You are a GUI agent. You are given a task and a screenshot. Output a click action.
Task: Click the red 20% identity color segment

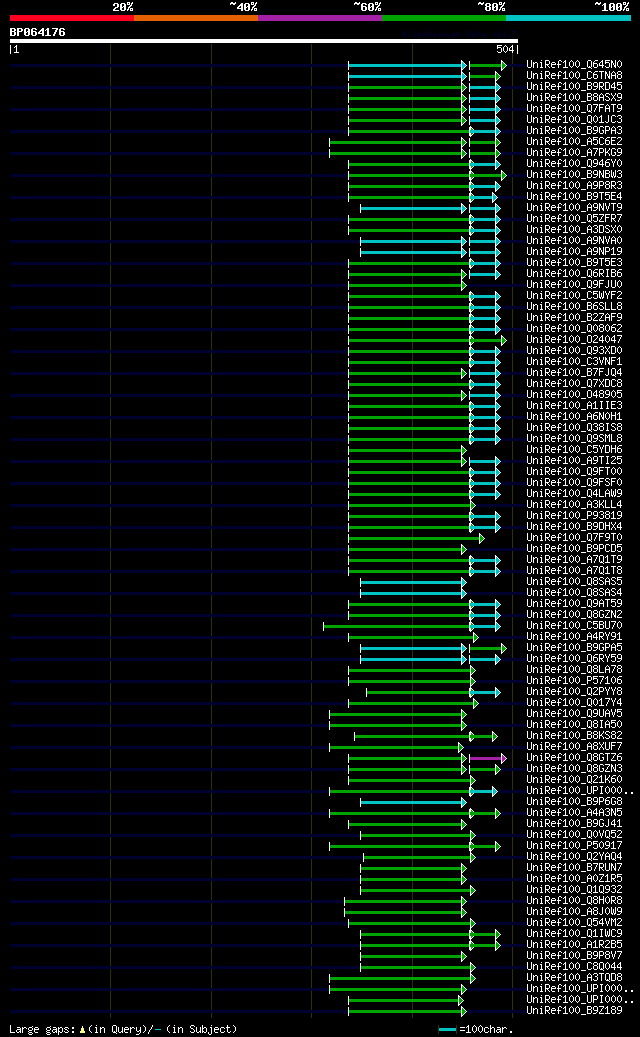(x=71, y=18)
